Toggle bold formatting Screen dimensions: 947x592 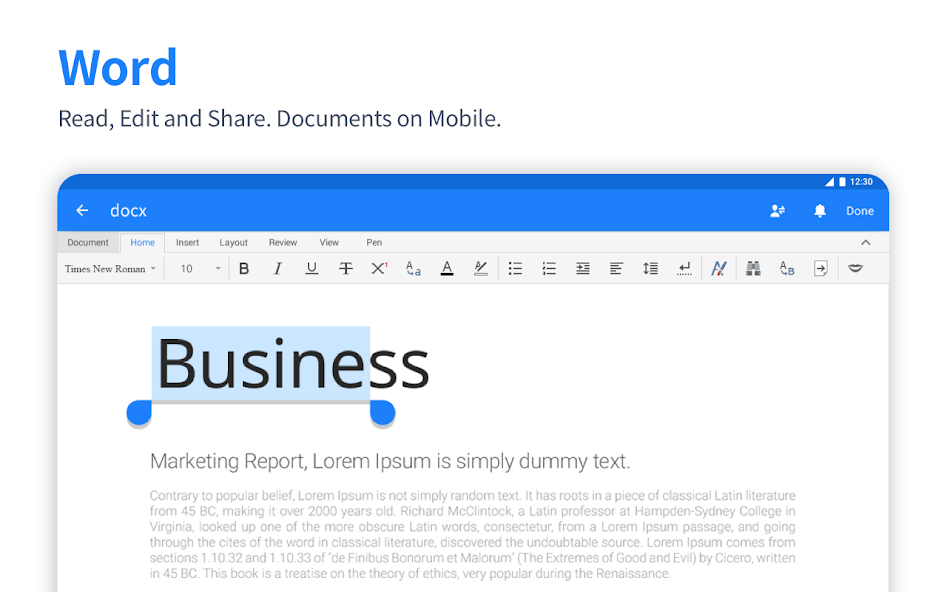click(244, 269)
